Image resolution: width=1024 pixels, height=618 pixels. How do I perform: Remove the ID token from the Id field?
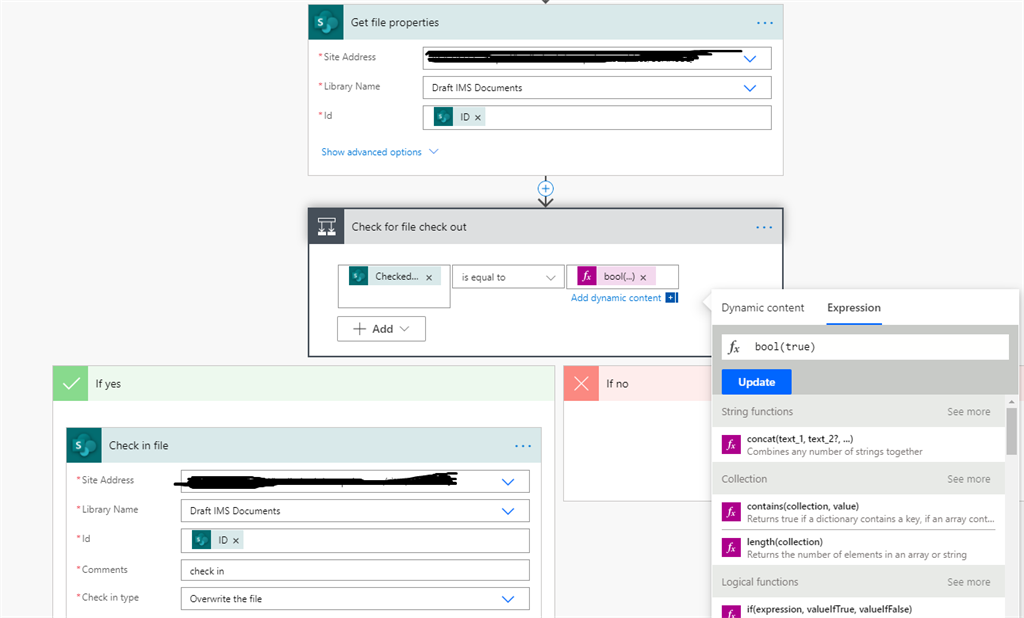coord(478,116)
